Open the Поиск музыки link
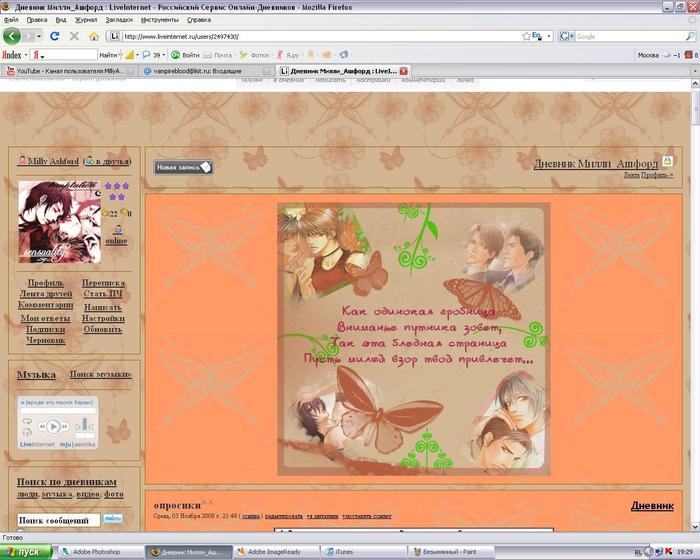 [x=100, y=374]
